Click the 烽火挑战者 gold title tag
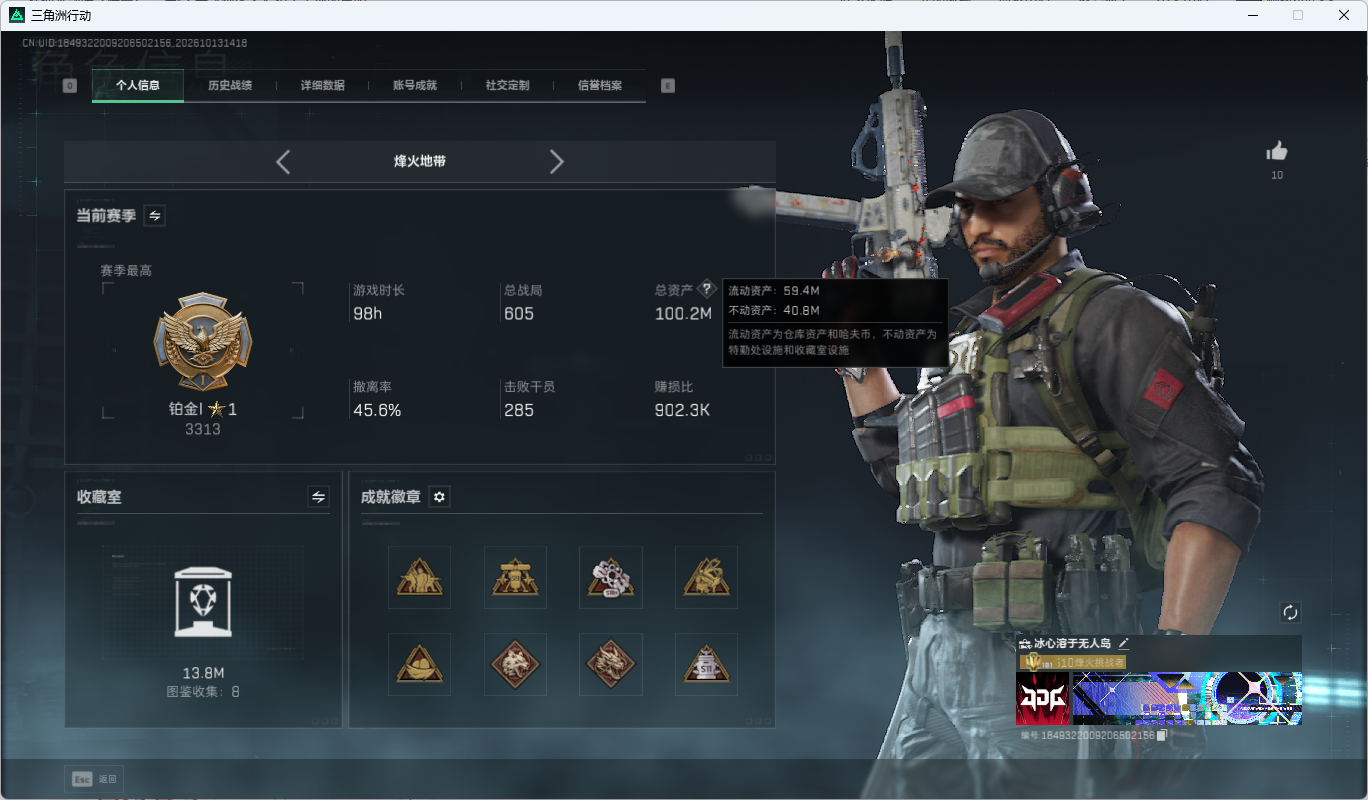The height and width of the screenshot is (800, 1368). [1073, 662]
